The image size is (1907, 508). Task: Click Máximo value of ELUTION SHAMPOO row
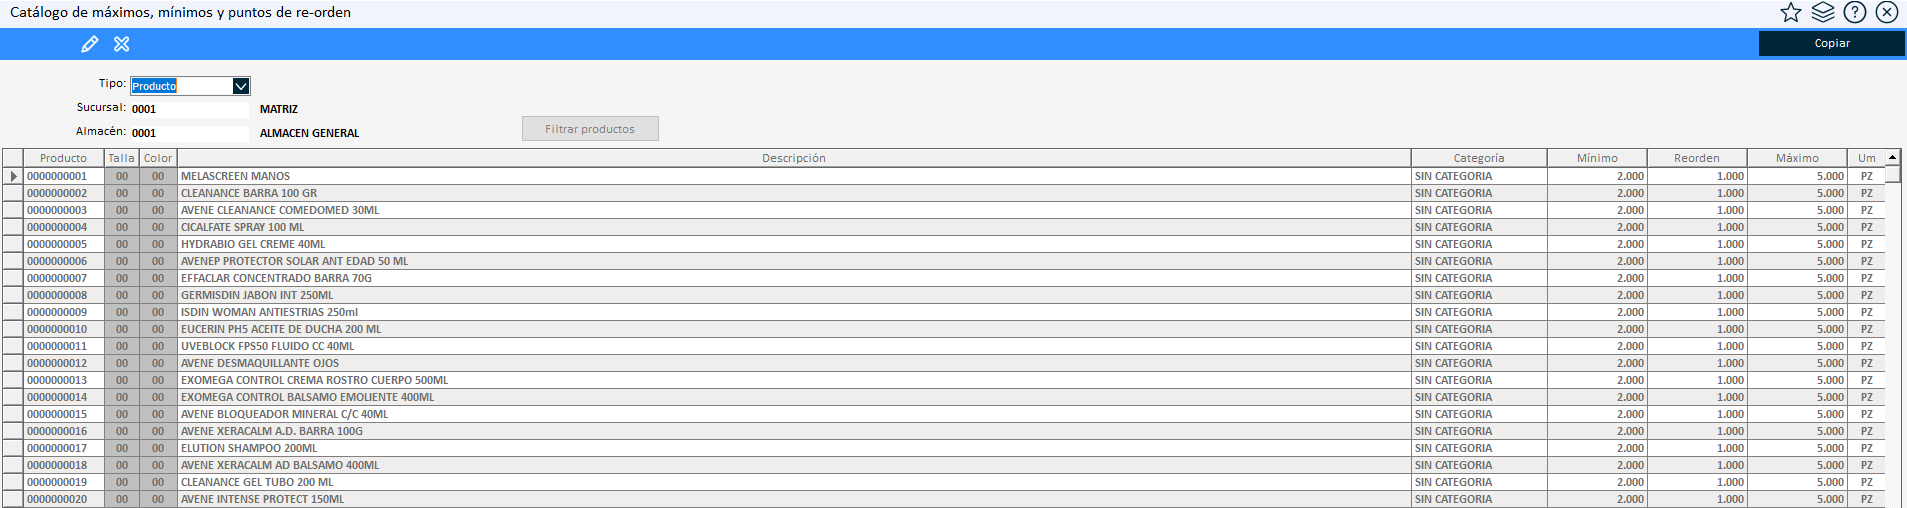[1797, 448]
